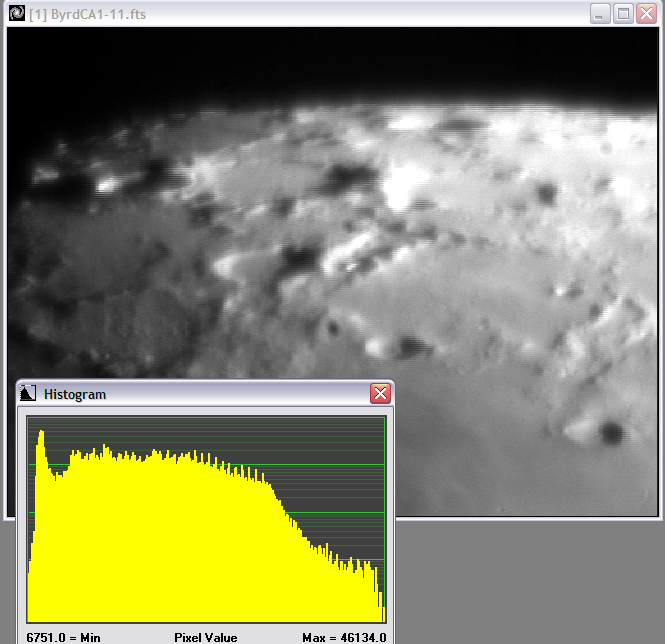Click the large dark crater at image's lower right
665x644 pixels.
coord(609,432)
